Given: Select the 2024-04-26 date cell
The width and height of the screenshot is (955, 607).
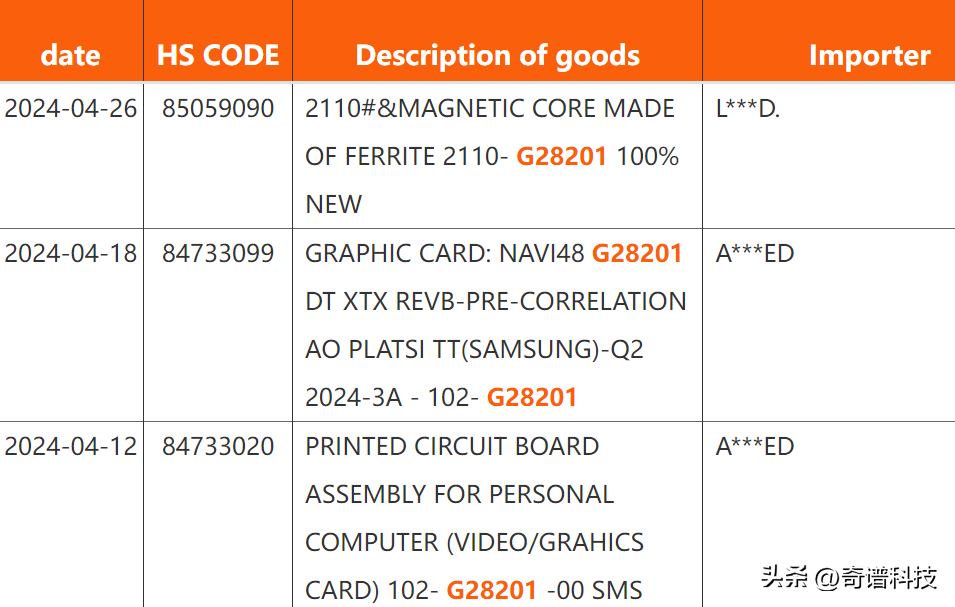Looking at the screenshot, I should (x=71, y=109).
